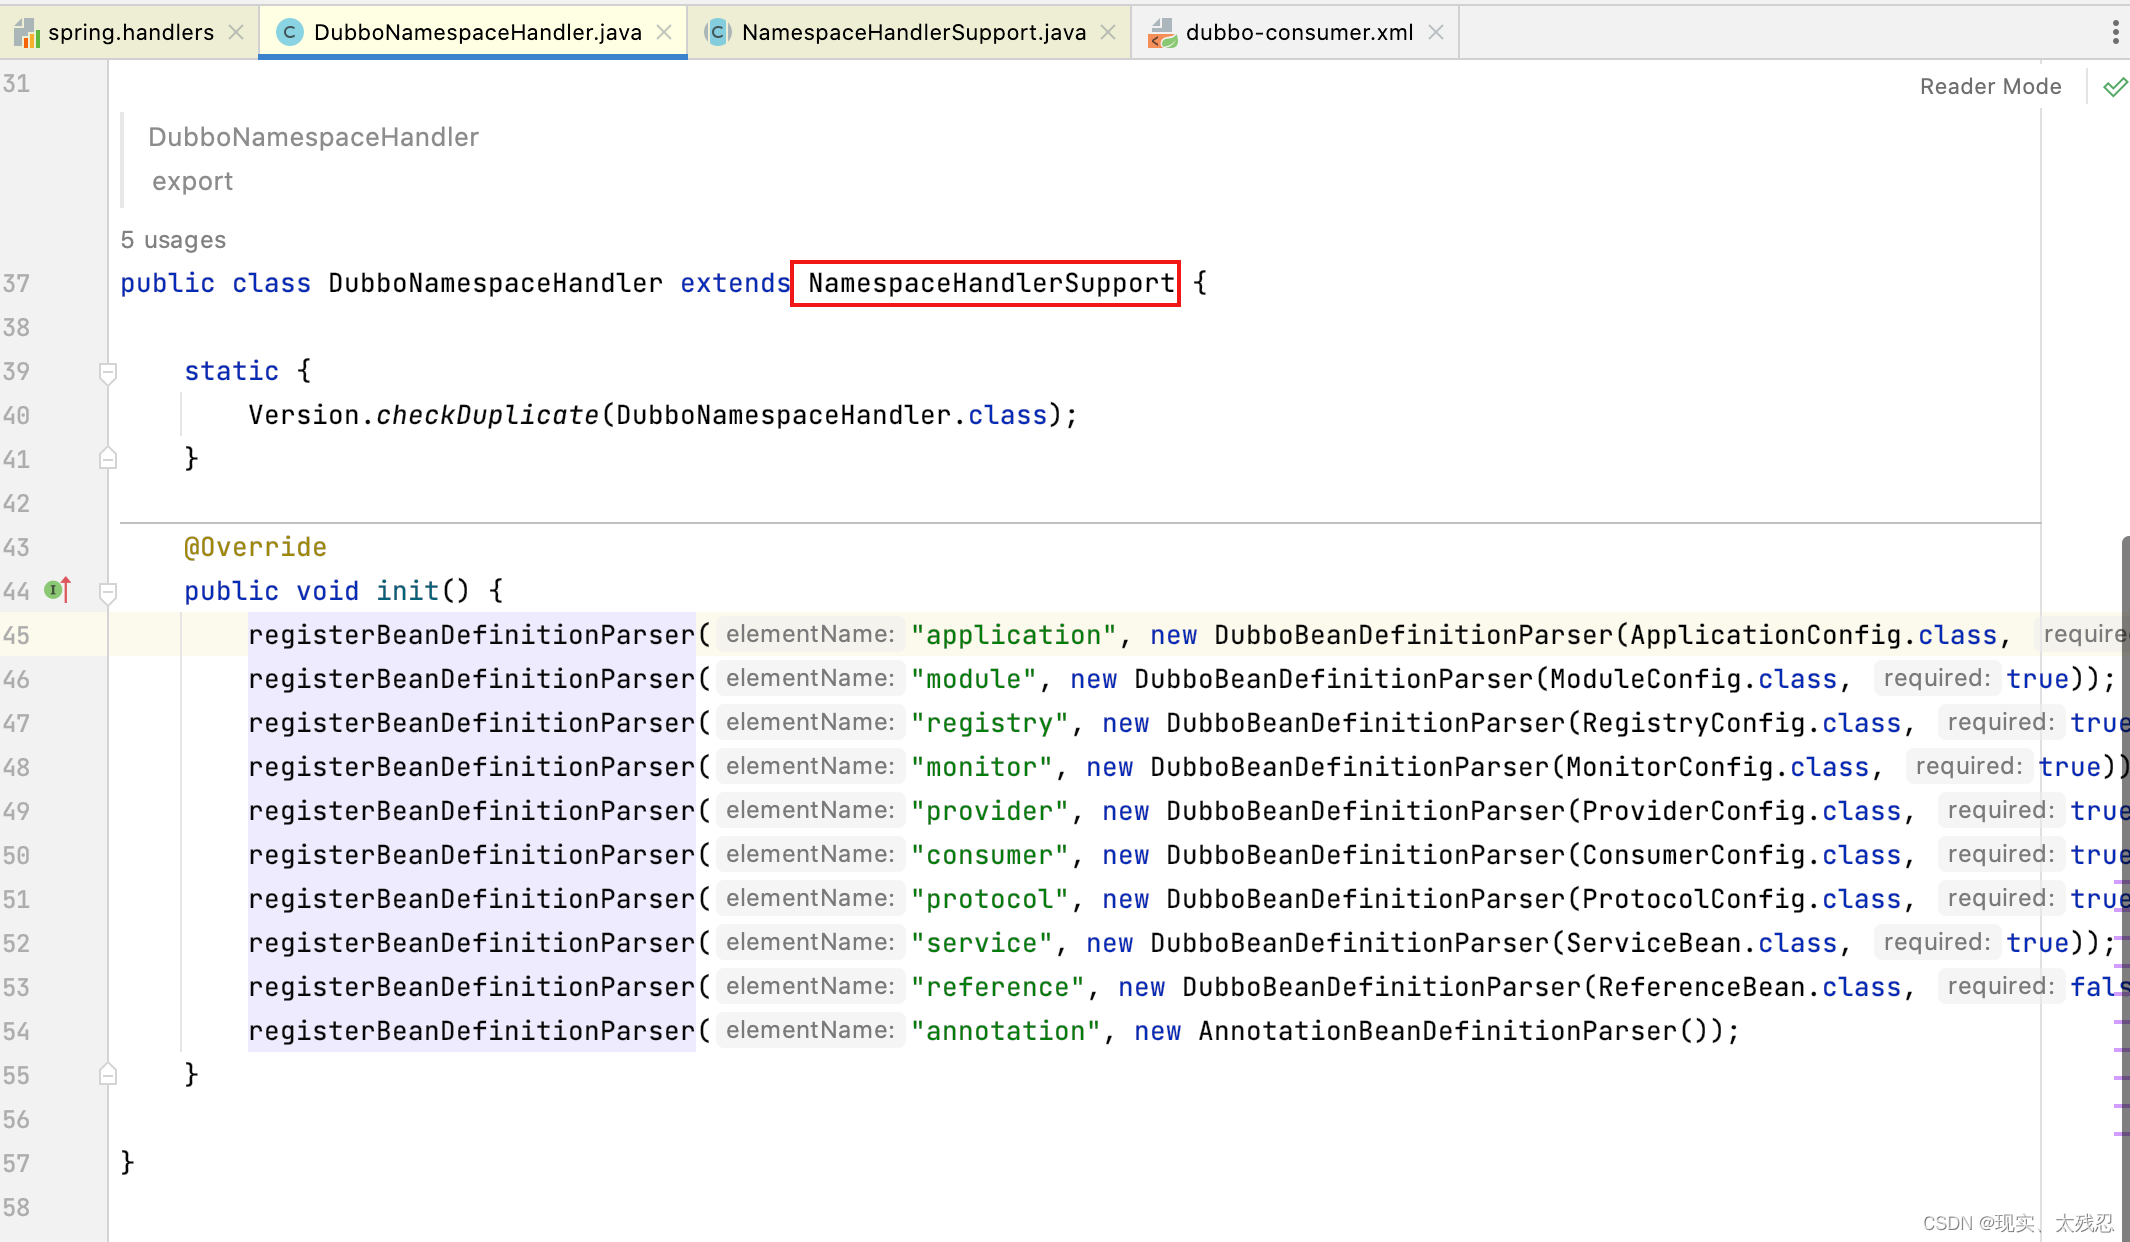The image size is (2130, 1242).
Task: Click the green inspection checkmark icon
Action: pyautogui.click(x=2114, y=87)
